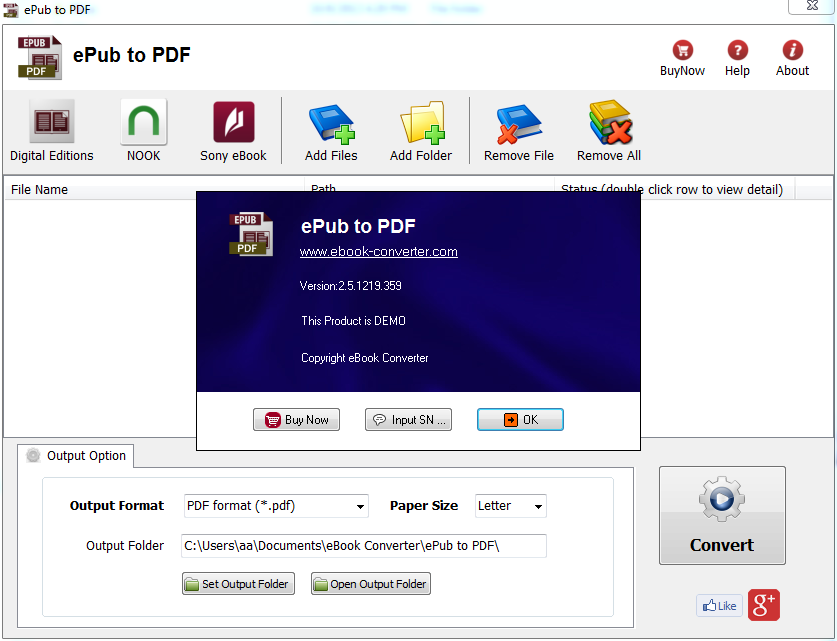This screenshot has width=837, height=641.
Task: Click the NOOK source icon
Action: (x=143, y=130)
